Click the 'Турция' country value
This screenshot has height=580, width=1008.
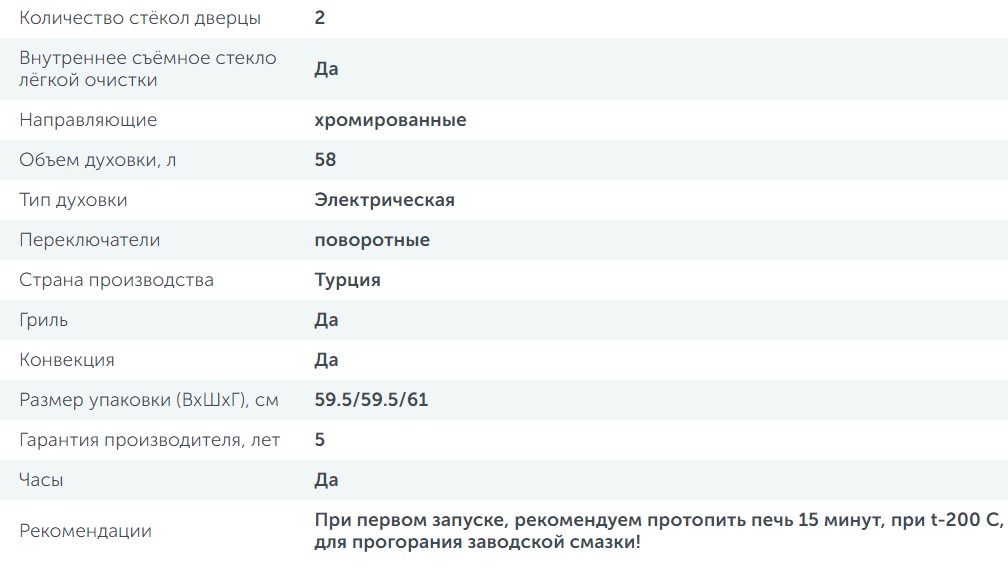[347, 280]
